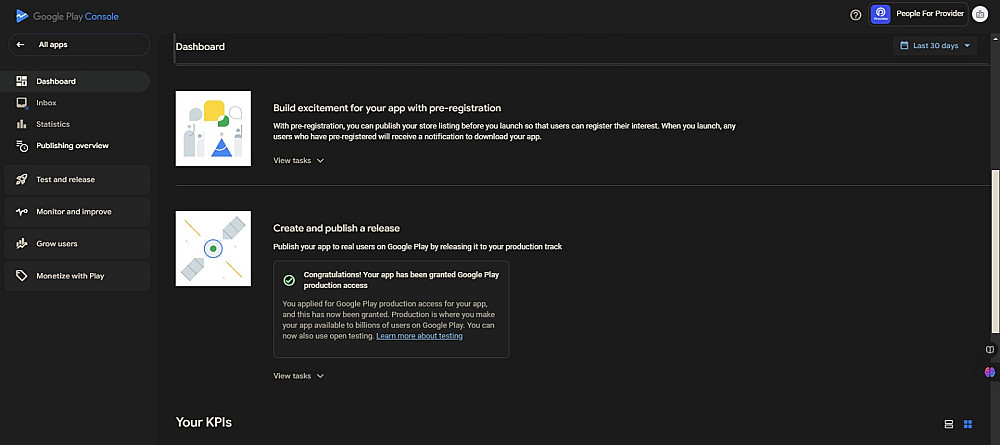Switch KPIs to grid view

point(968,424)
